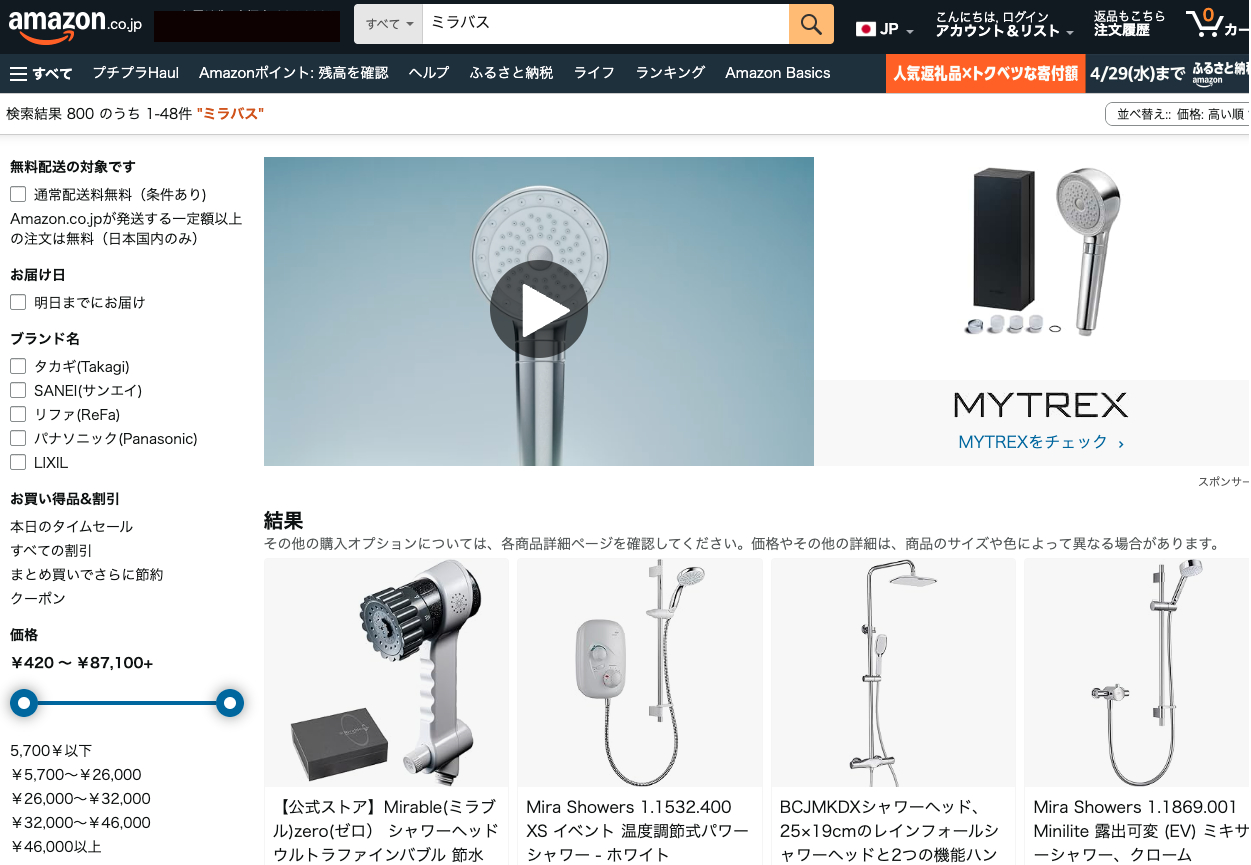This screenshot has width=1251, height=865.
Task: Click the Amazon.co.jp logo
Action: point(75,25)
